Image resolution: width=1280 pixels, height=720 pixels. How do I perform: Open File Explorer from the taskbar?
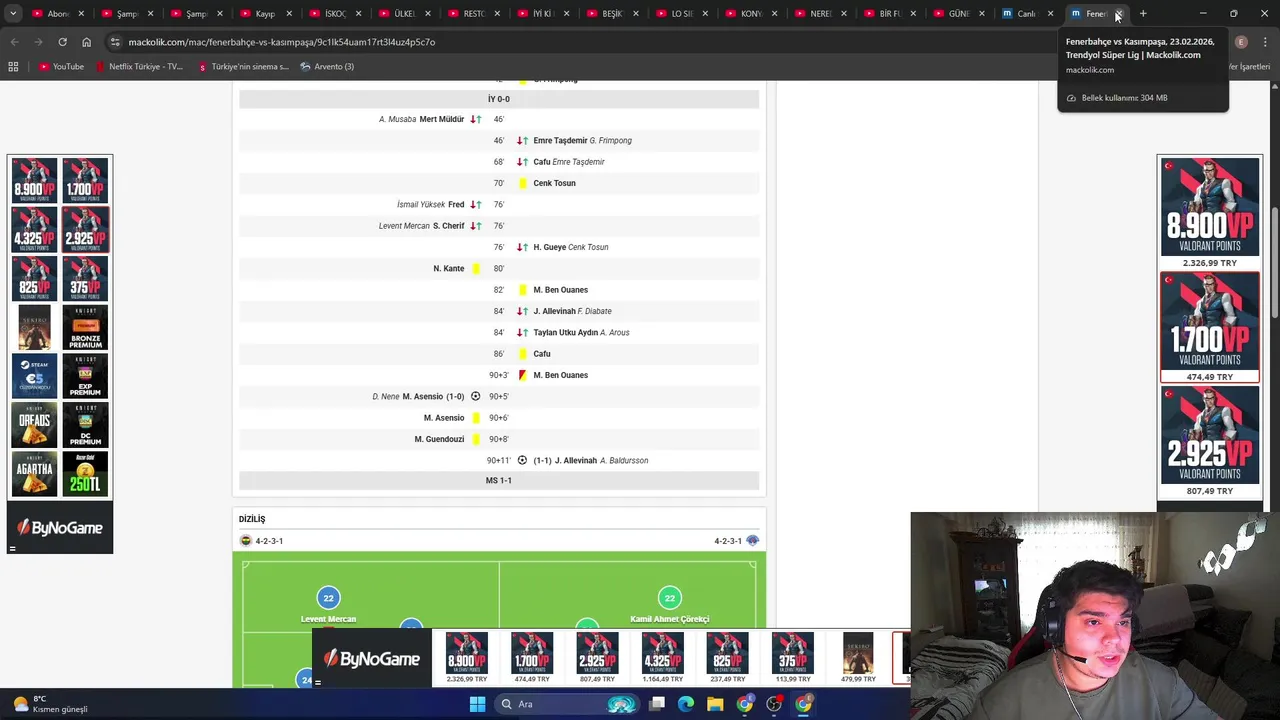tap(715, 704)
